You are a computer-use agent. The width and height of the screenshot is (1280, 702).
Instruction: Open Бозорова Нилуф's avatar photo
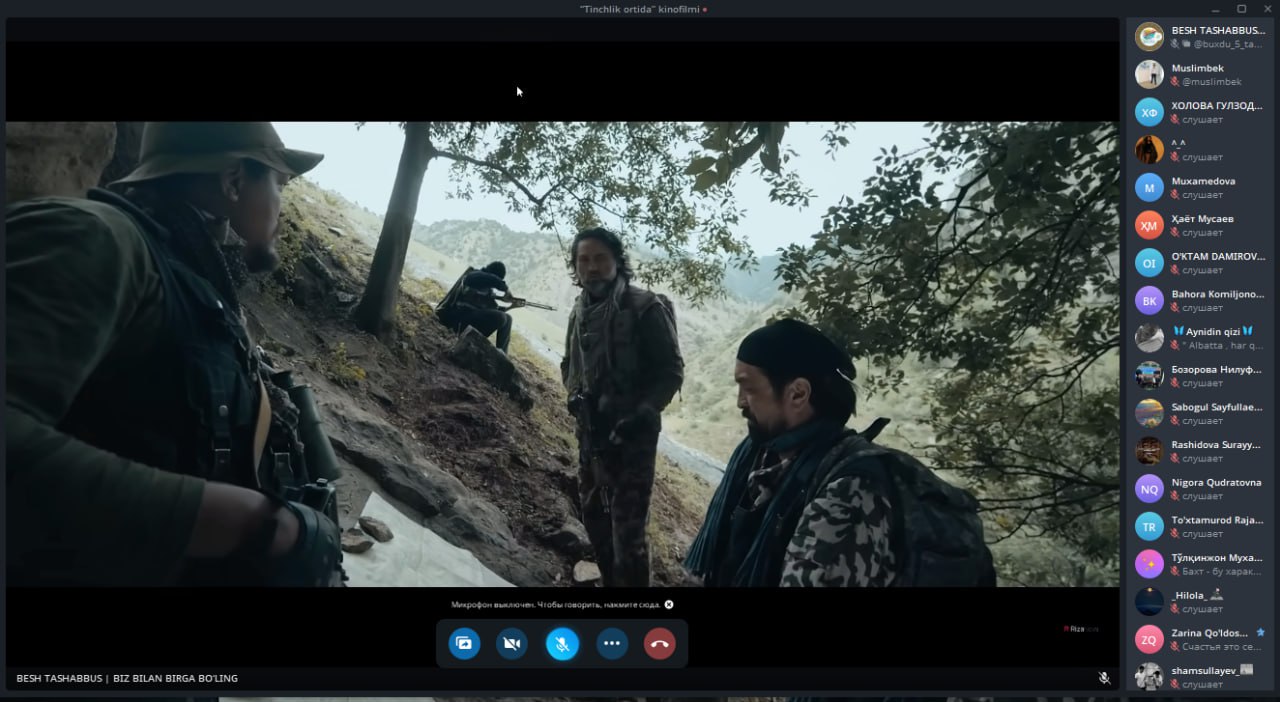[x=1149, y=375]
